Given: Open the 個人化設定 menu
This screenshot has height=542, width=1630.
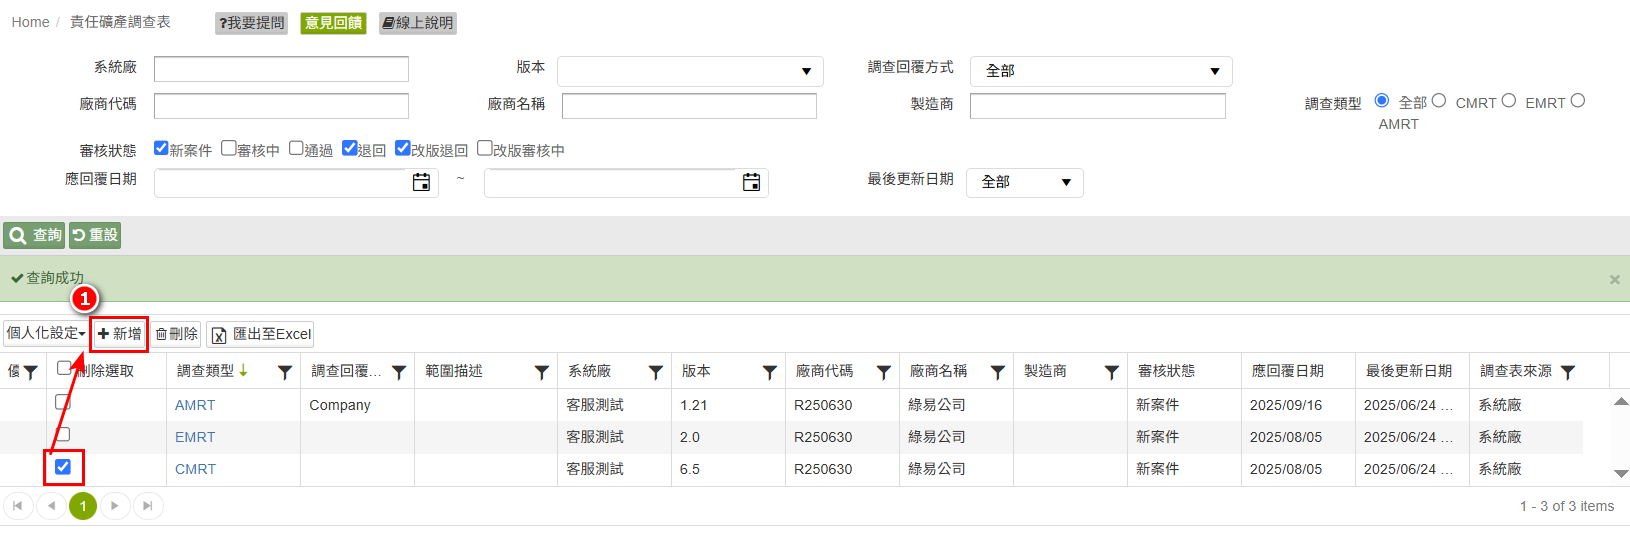Looking at the screenshot, I should tap(46, 333).
